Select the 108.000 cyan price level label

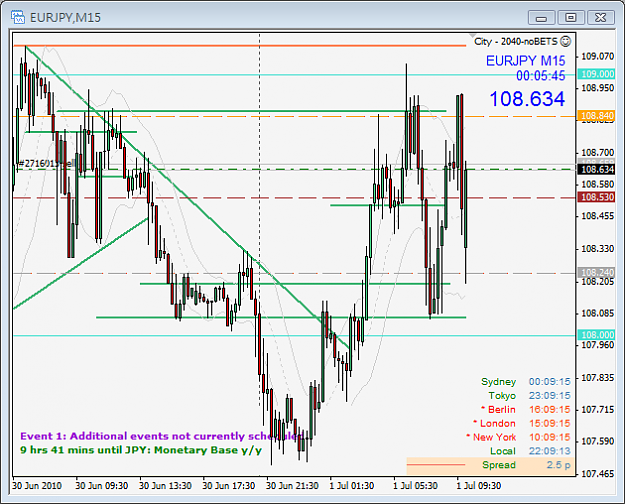(x=597, y=335)
